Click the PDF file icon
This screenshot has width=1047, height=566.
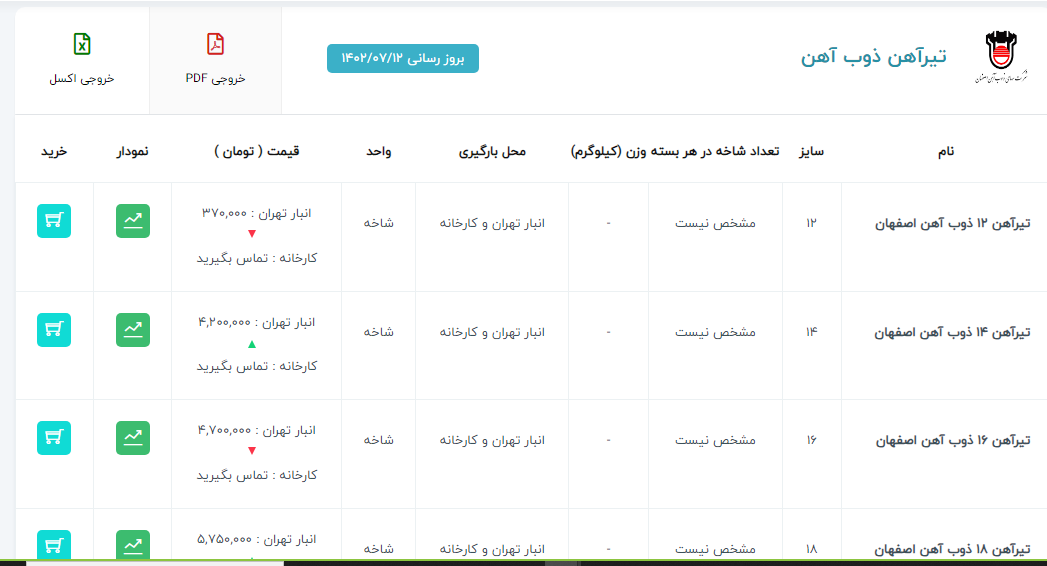pyautogui.click(x=215, y=44)
